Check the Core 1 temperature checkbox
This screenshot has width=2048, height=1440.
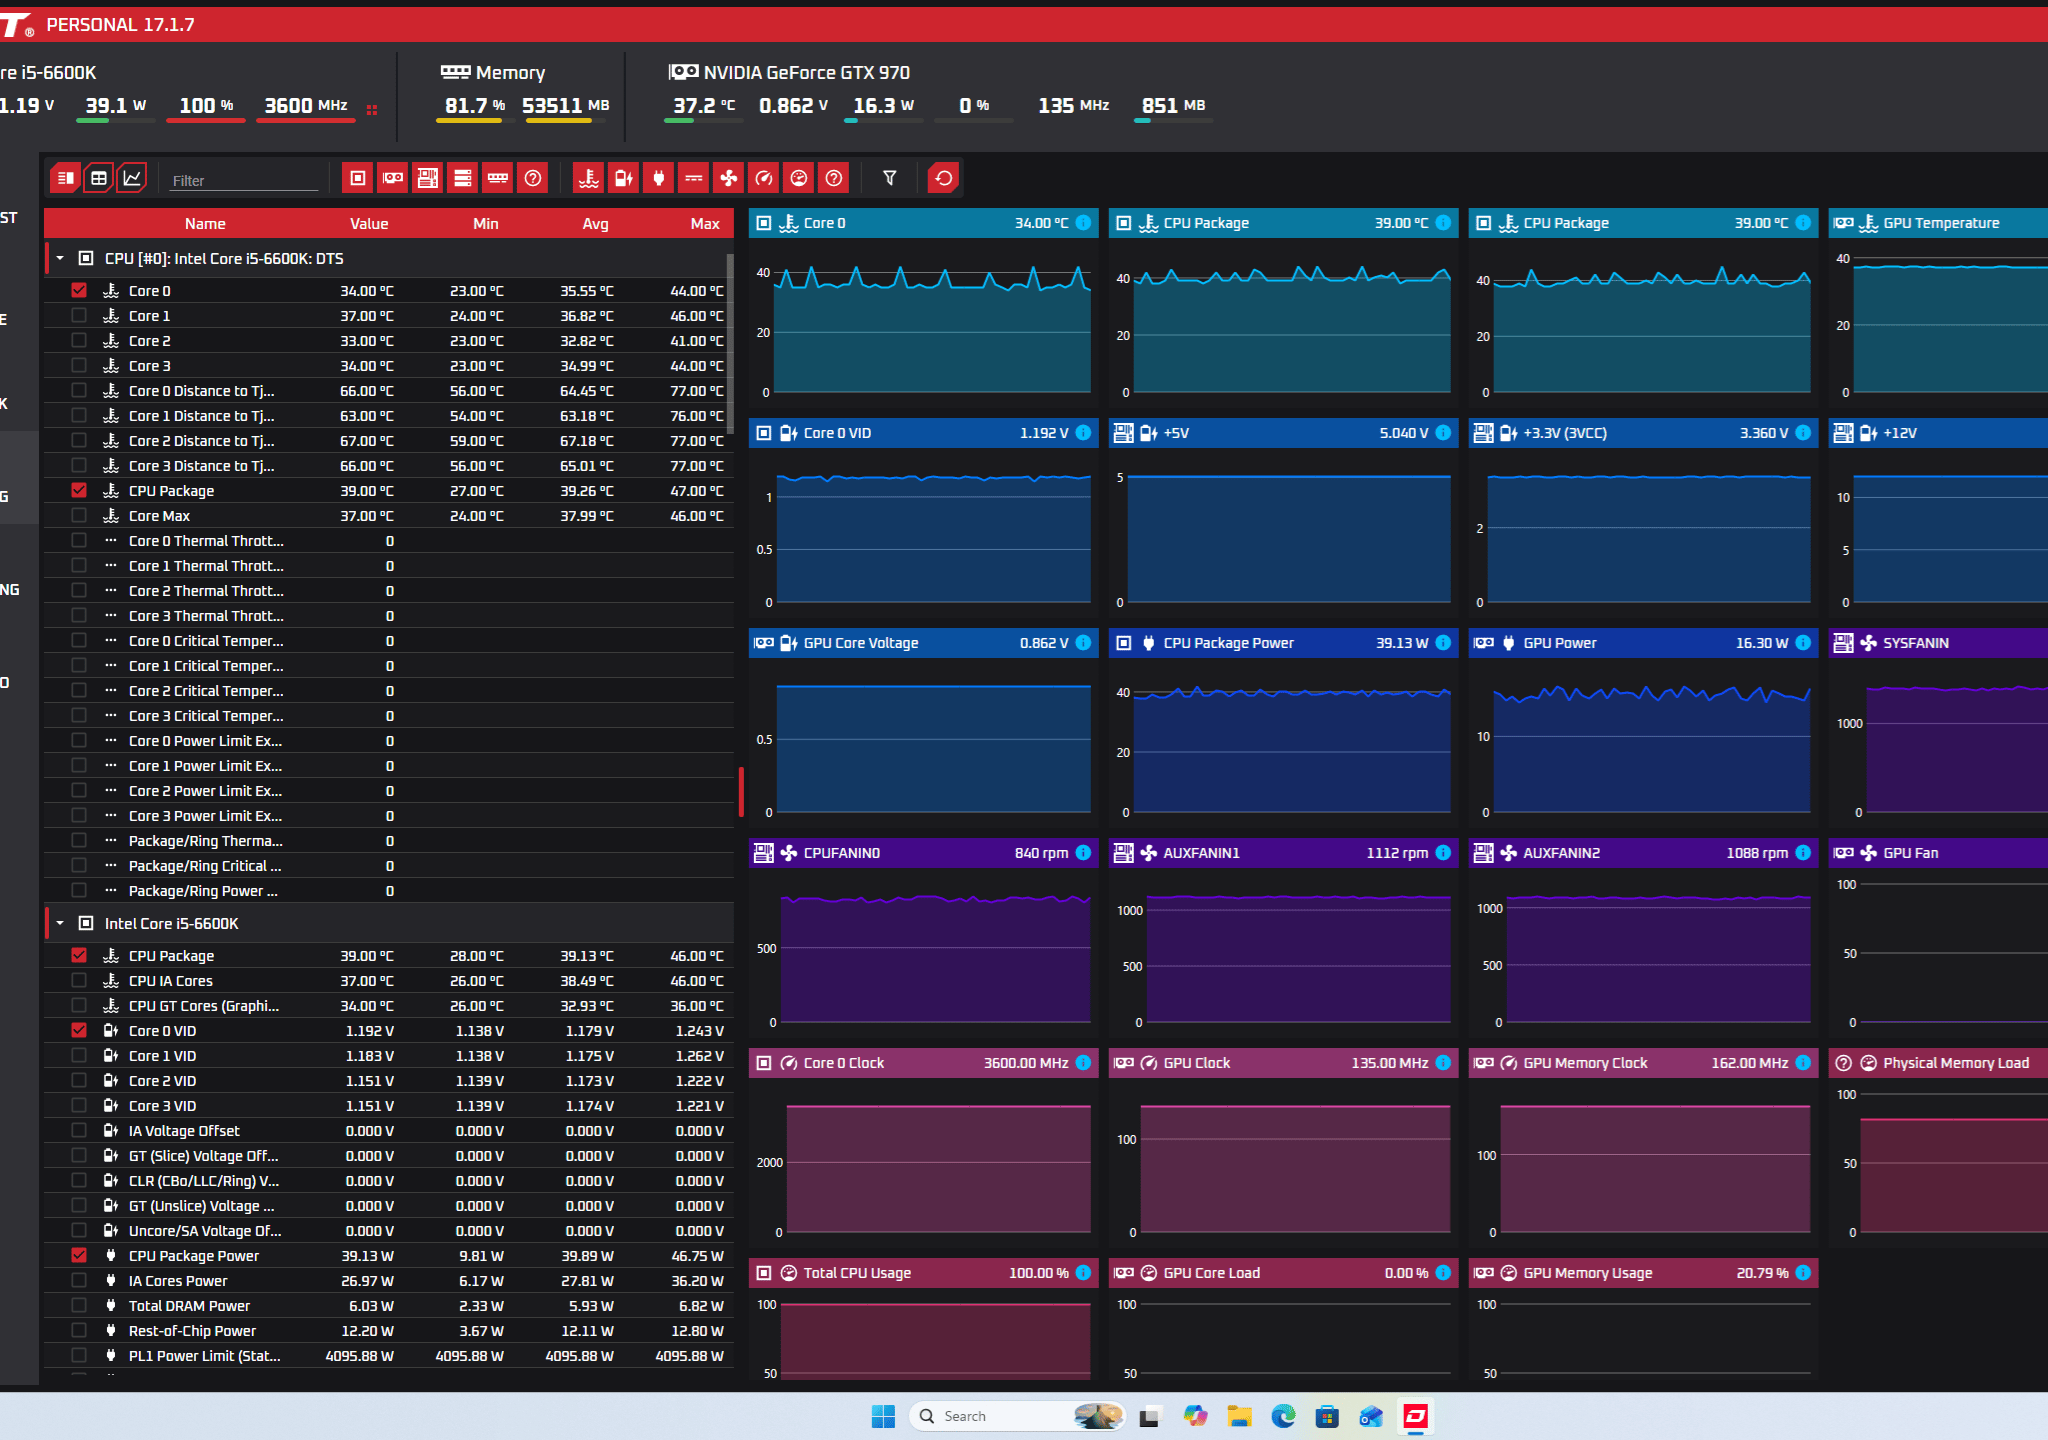click(x=79, y=315)
